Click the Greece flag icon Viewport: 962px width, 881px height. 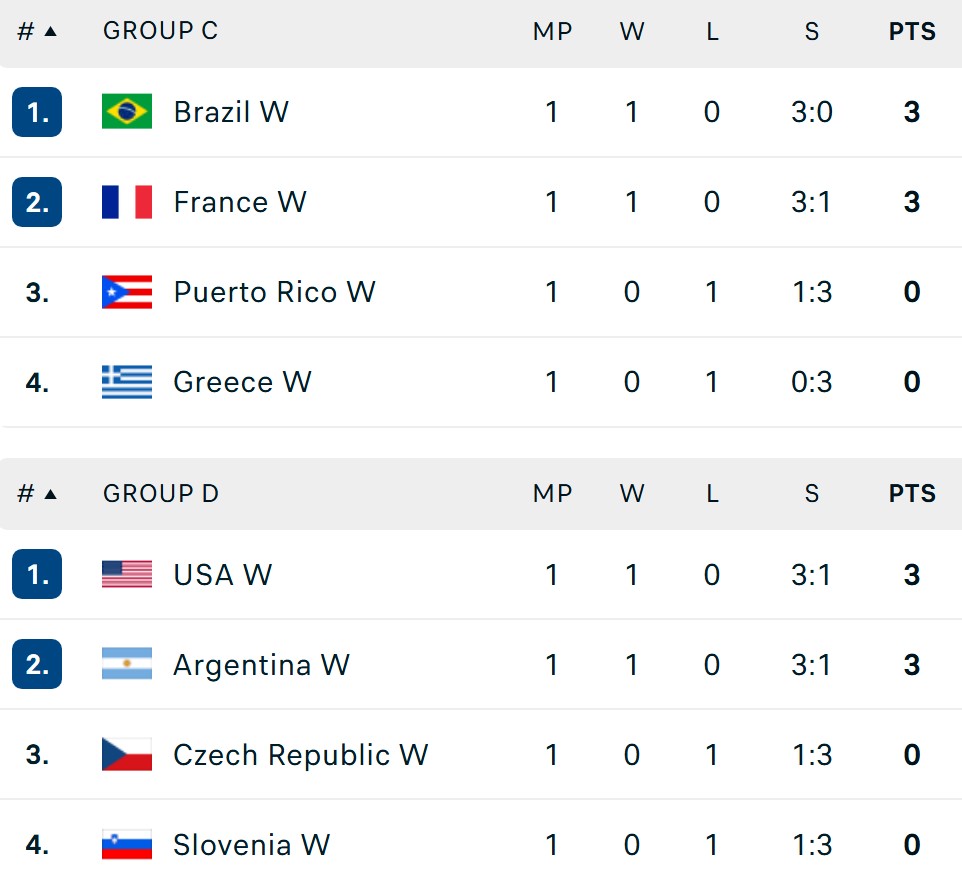127,382
